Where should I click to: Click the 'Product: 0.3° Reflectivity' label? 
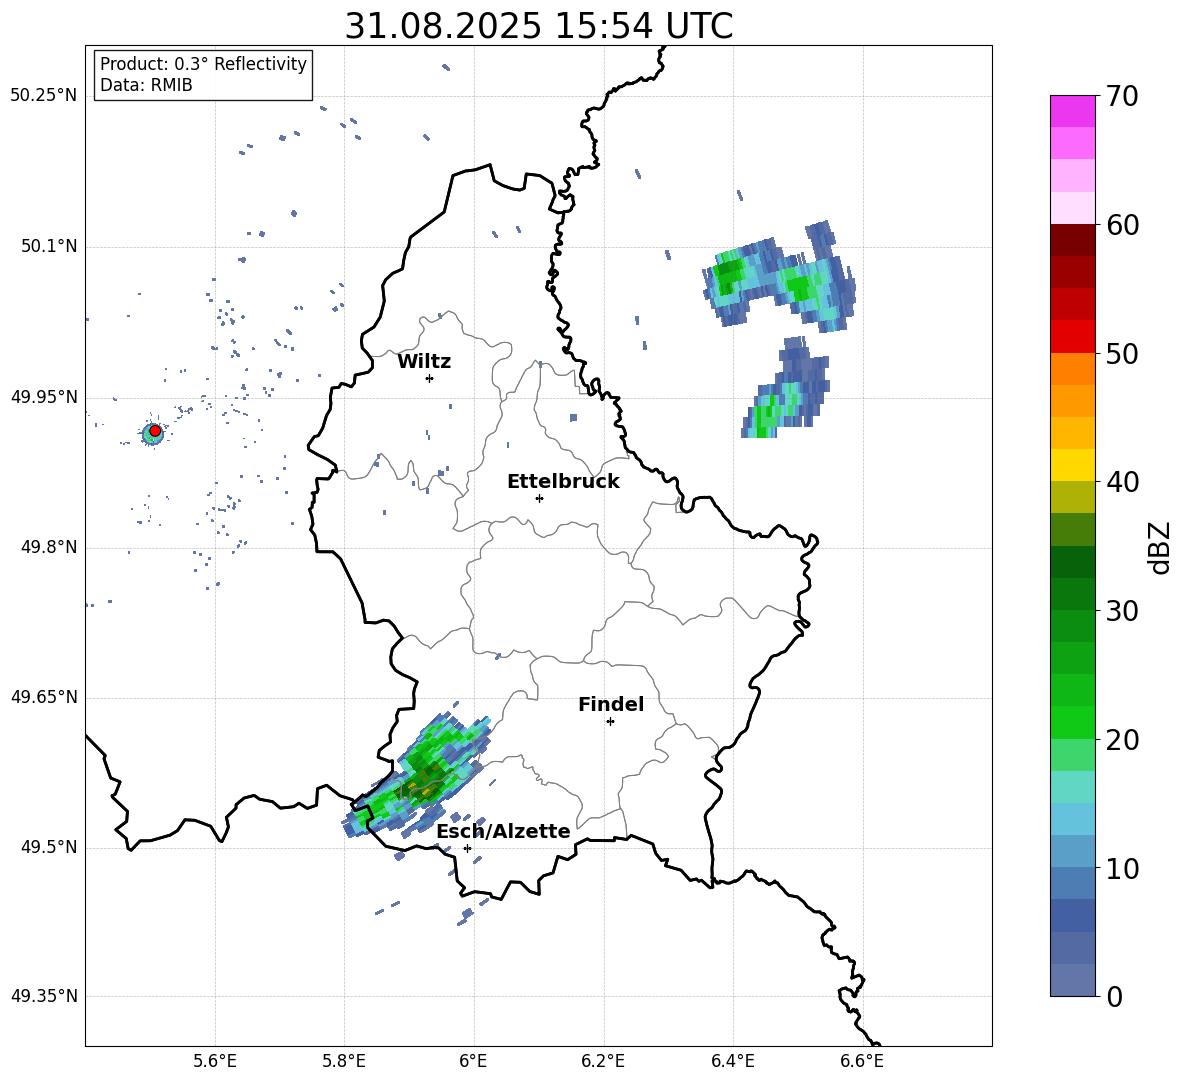[203, 64]
